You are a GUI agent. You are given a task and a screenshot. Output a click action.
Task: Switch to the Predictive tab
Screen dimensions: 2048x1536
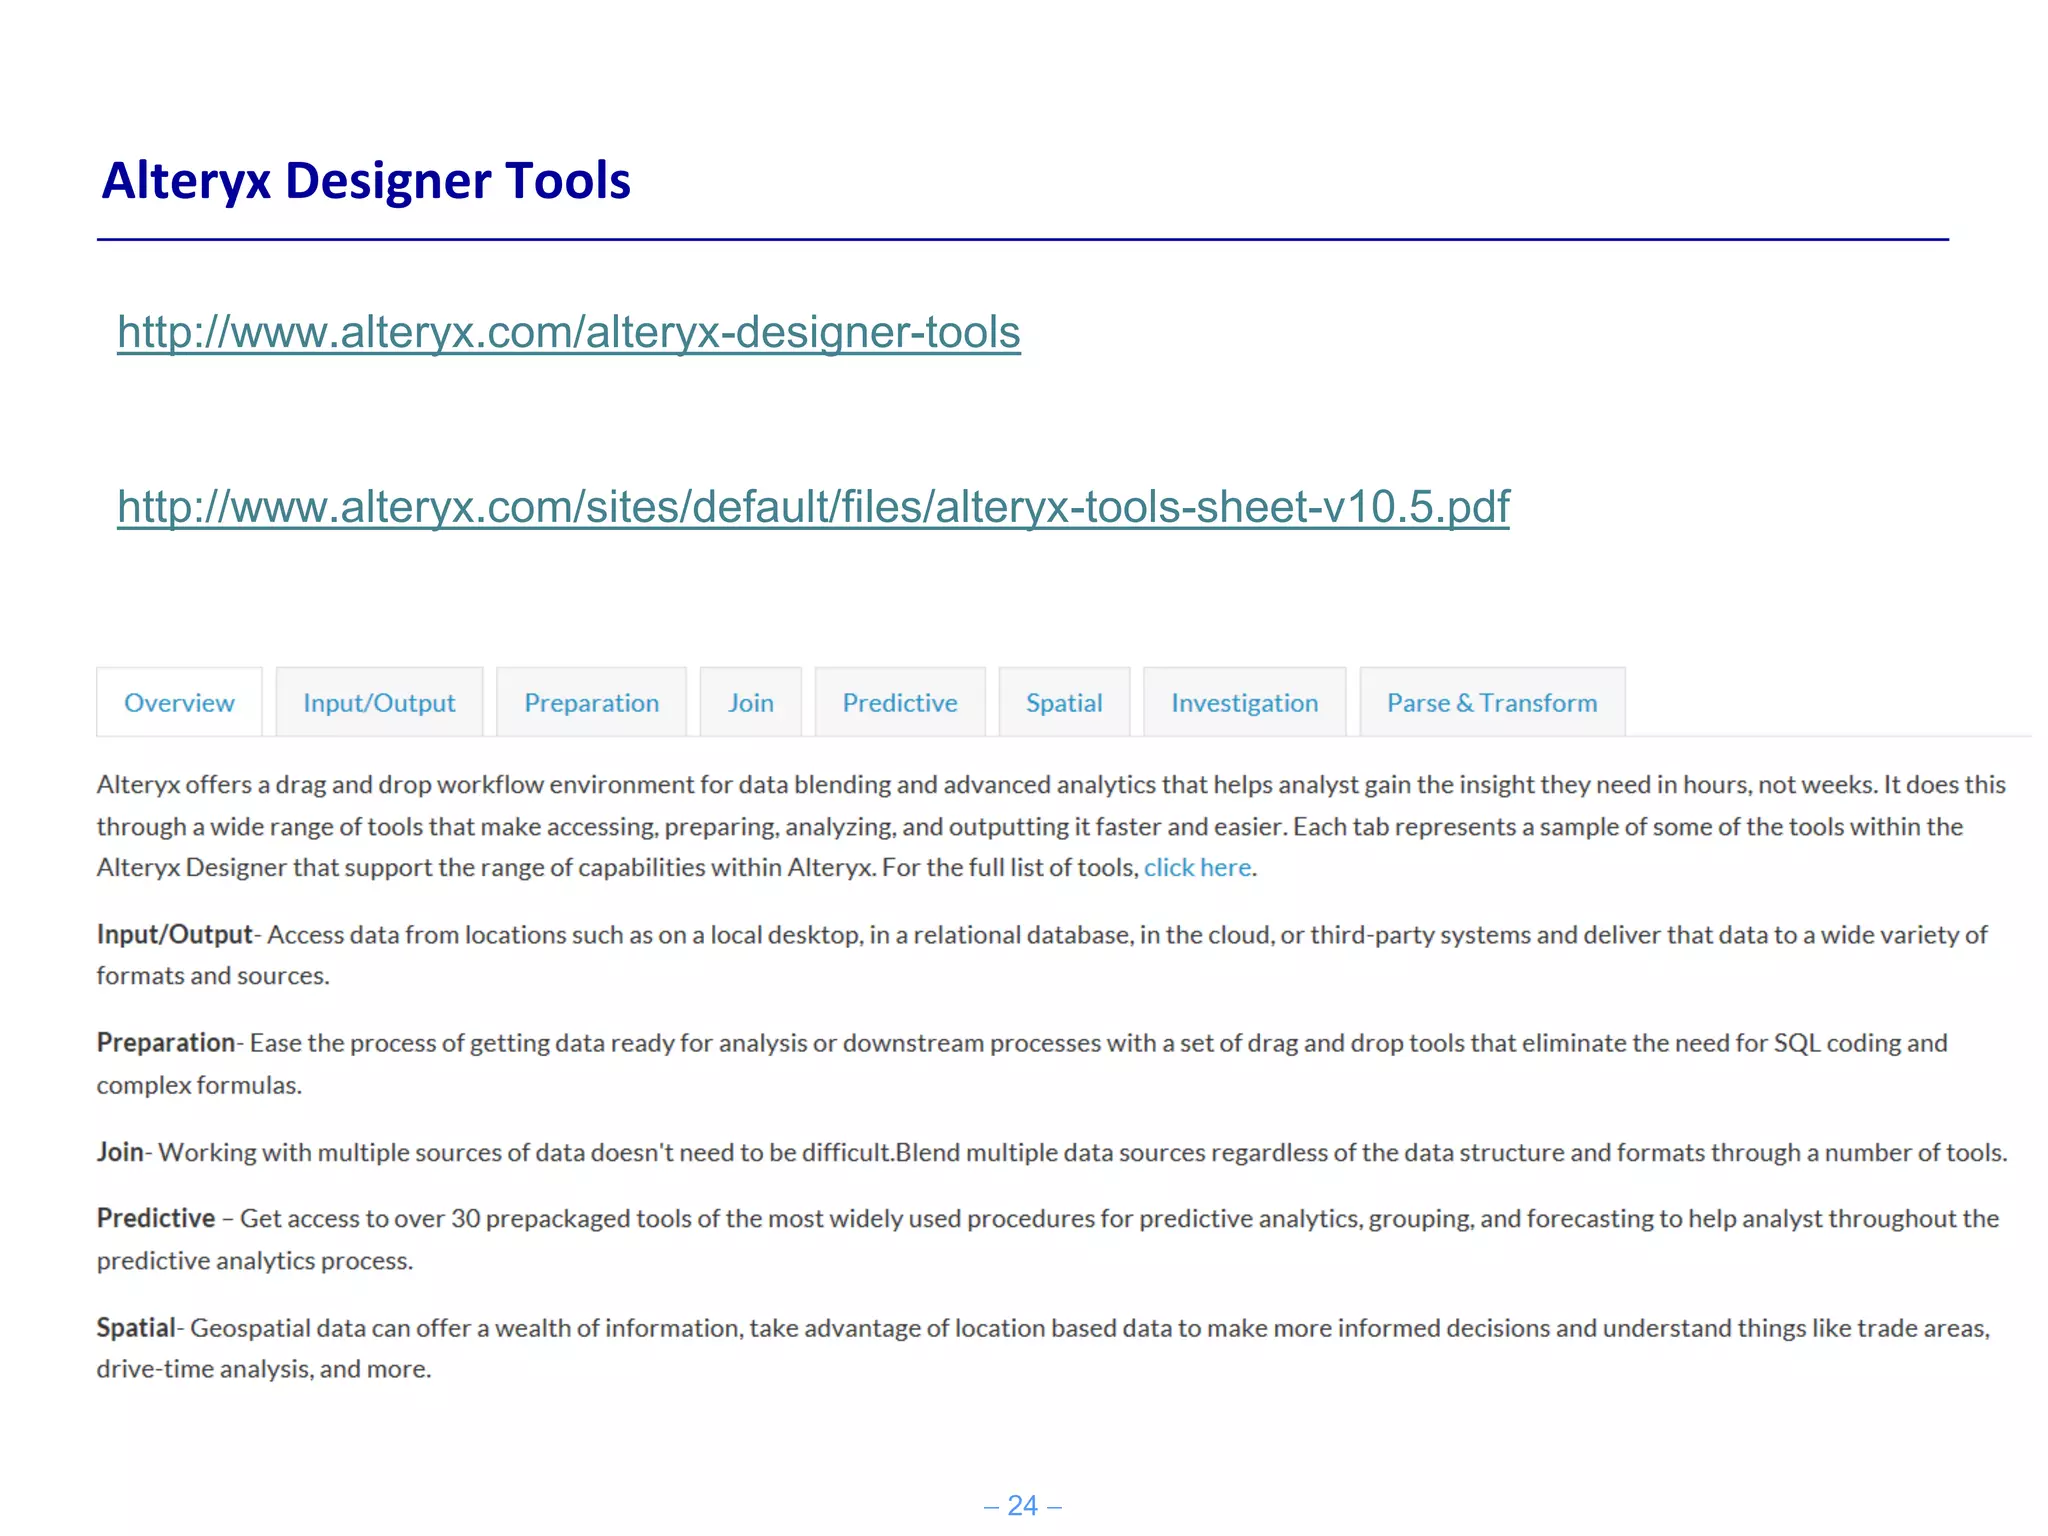point(900,703)
